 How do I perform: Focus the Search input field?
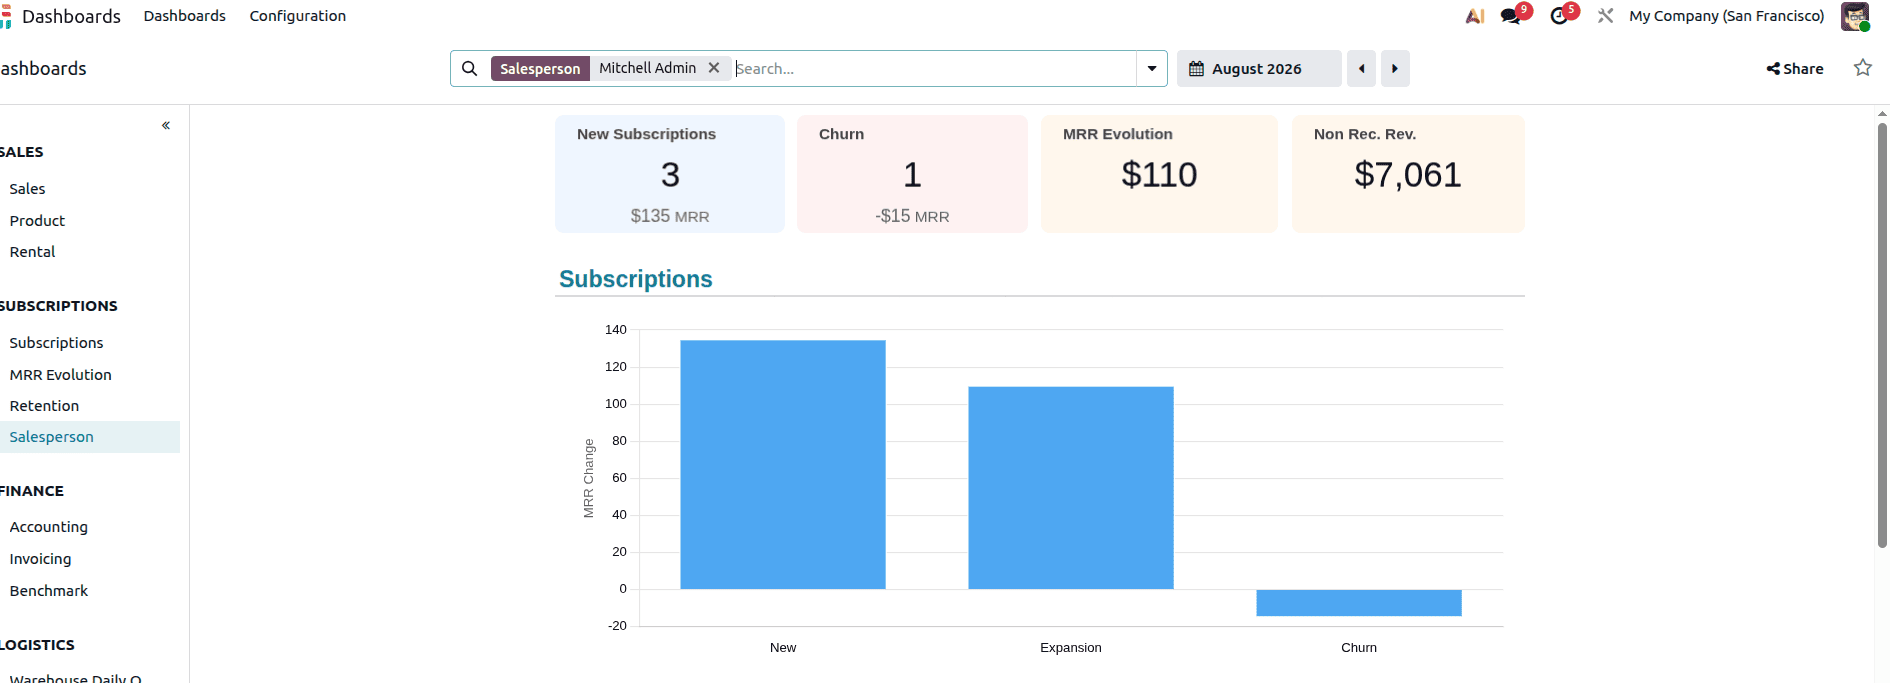(933, 68)
